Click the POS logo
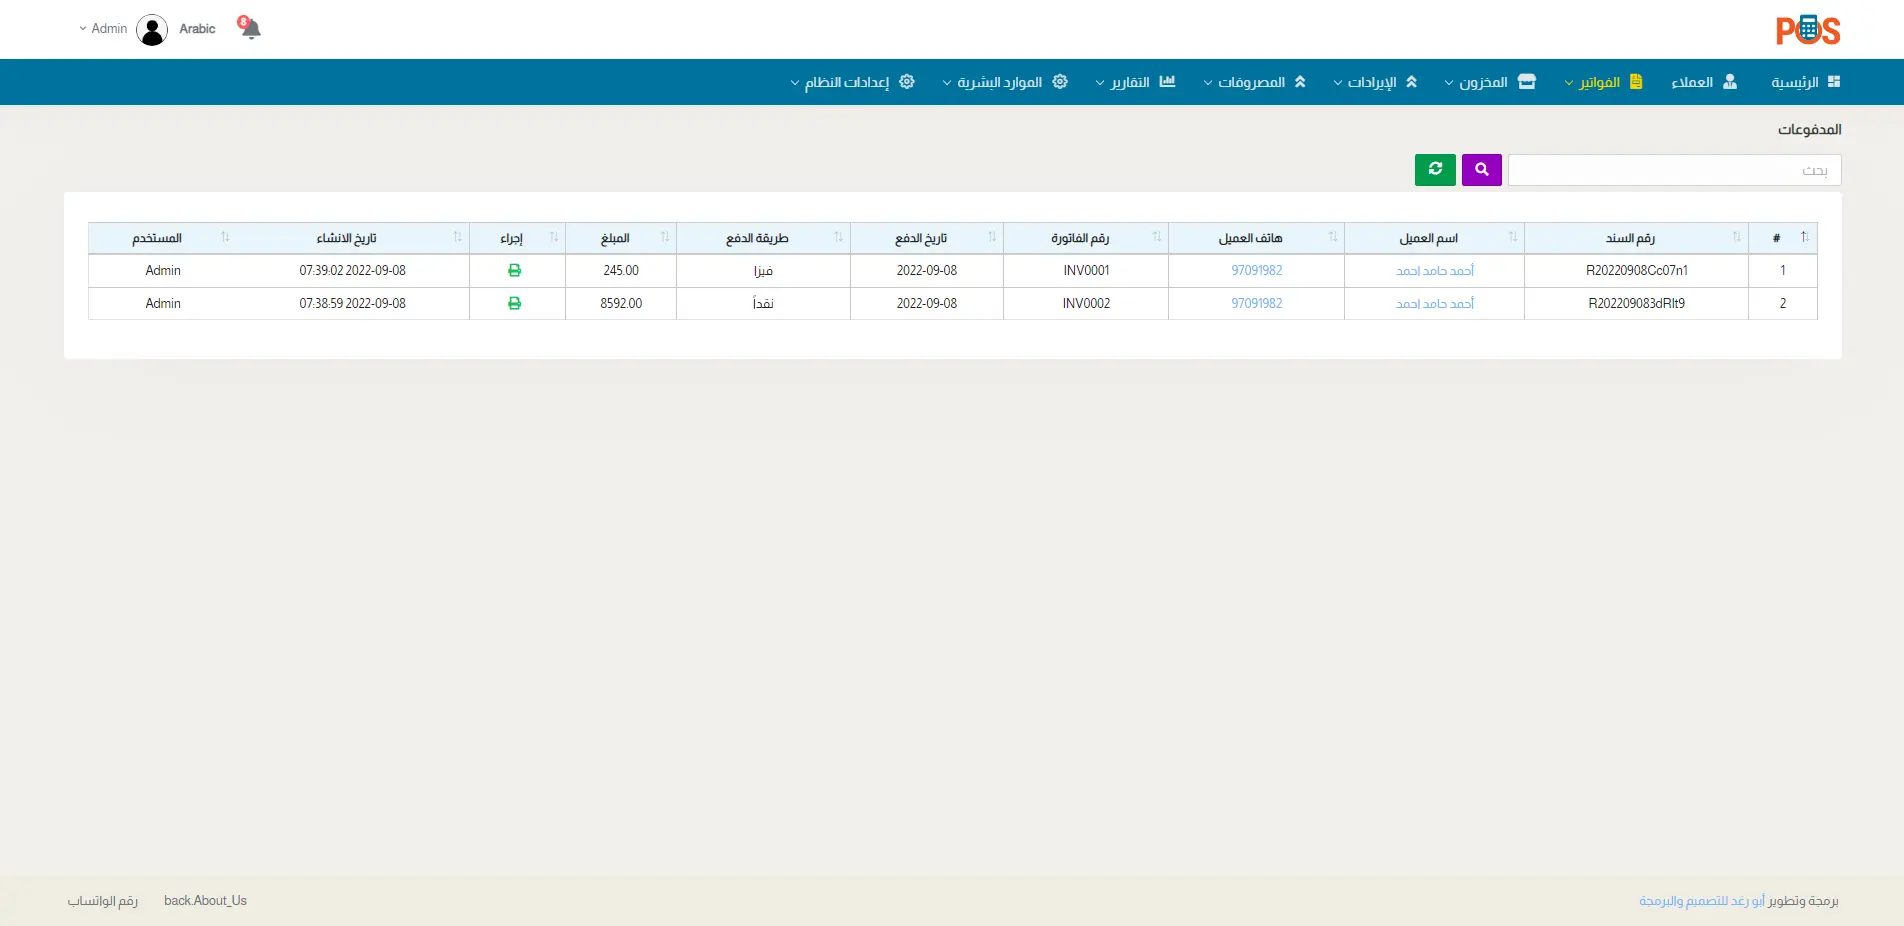Image resolution: width=1904 pixels, height=926 pixels. pyautogui.click(x=1807, y=30)
